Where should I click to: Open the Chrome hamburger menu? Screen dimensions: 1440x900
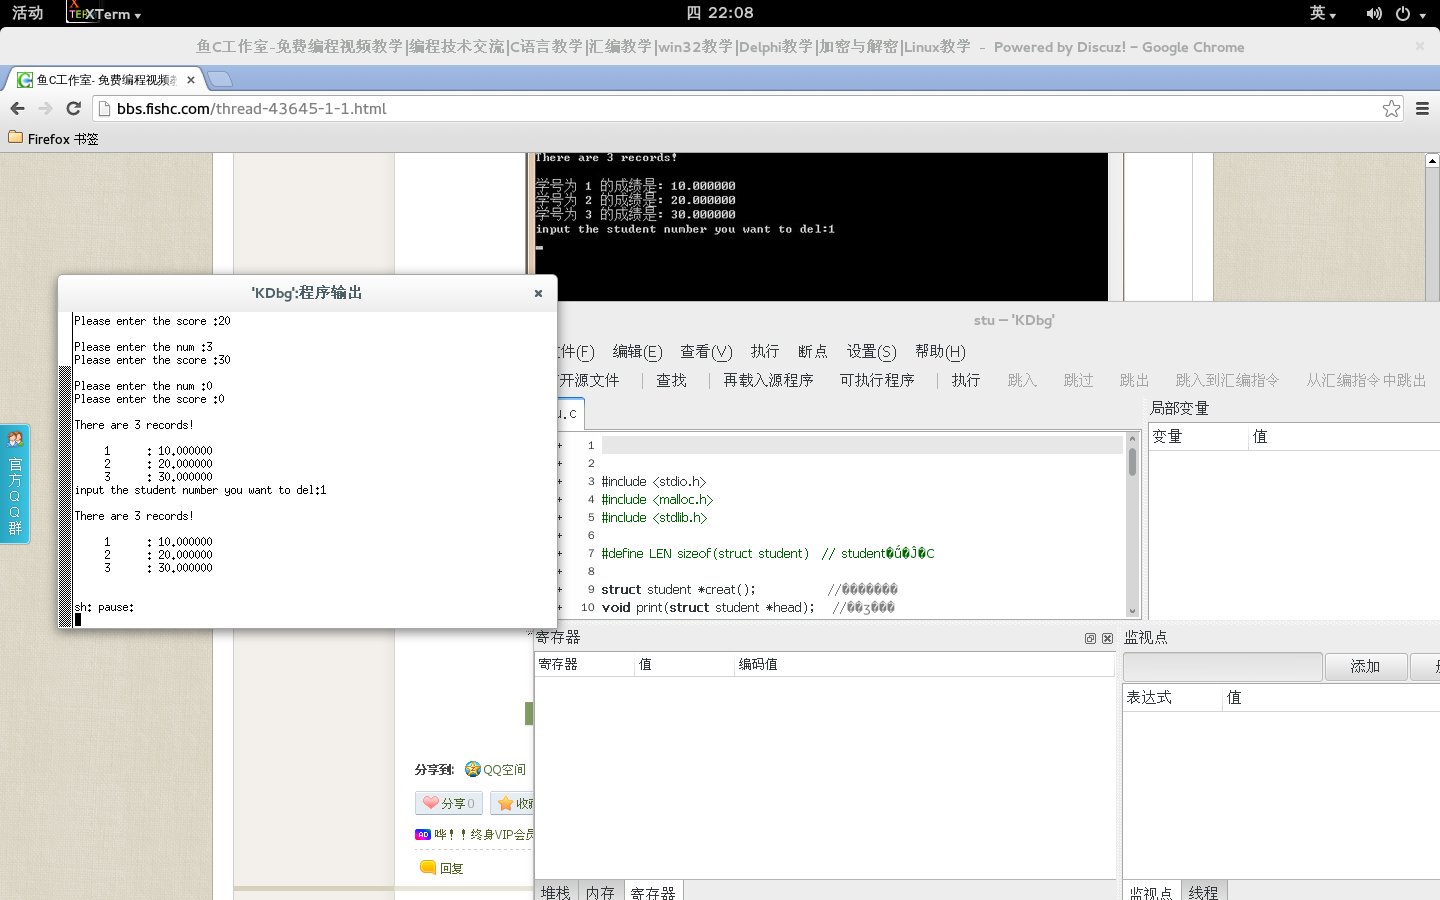(1422, 108)
